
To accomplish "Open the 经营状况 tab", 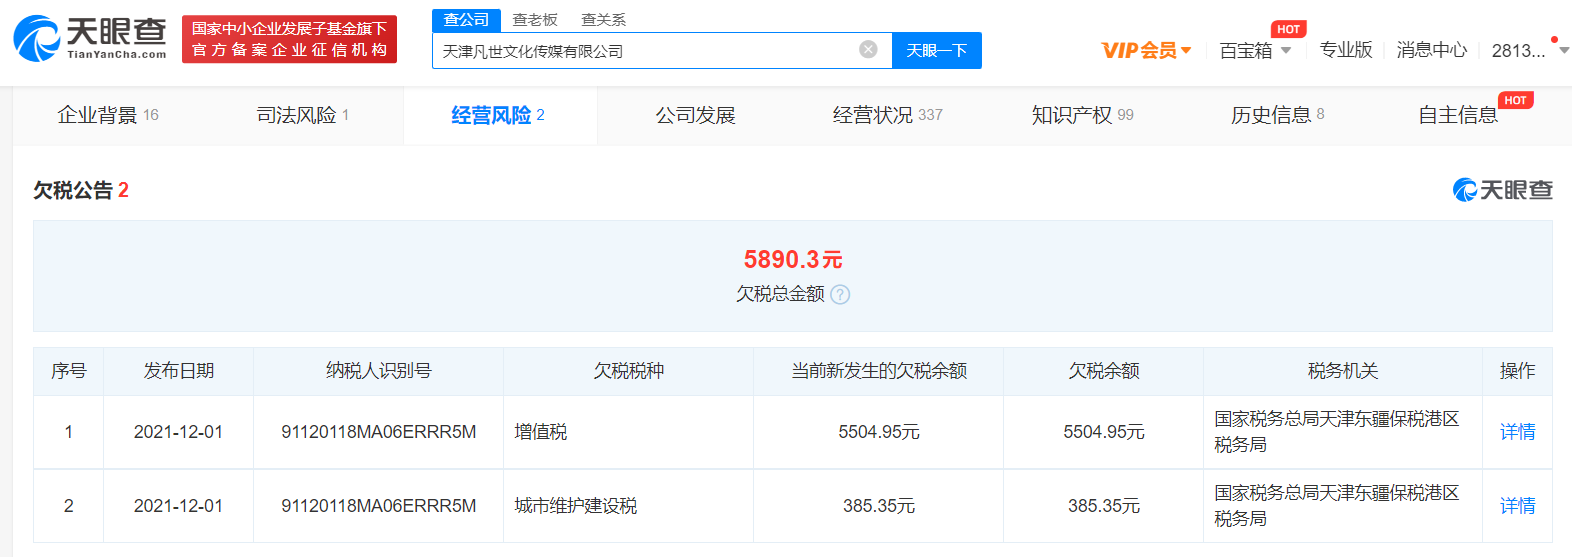I will (888, 115).
